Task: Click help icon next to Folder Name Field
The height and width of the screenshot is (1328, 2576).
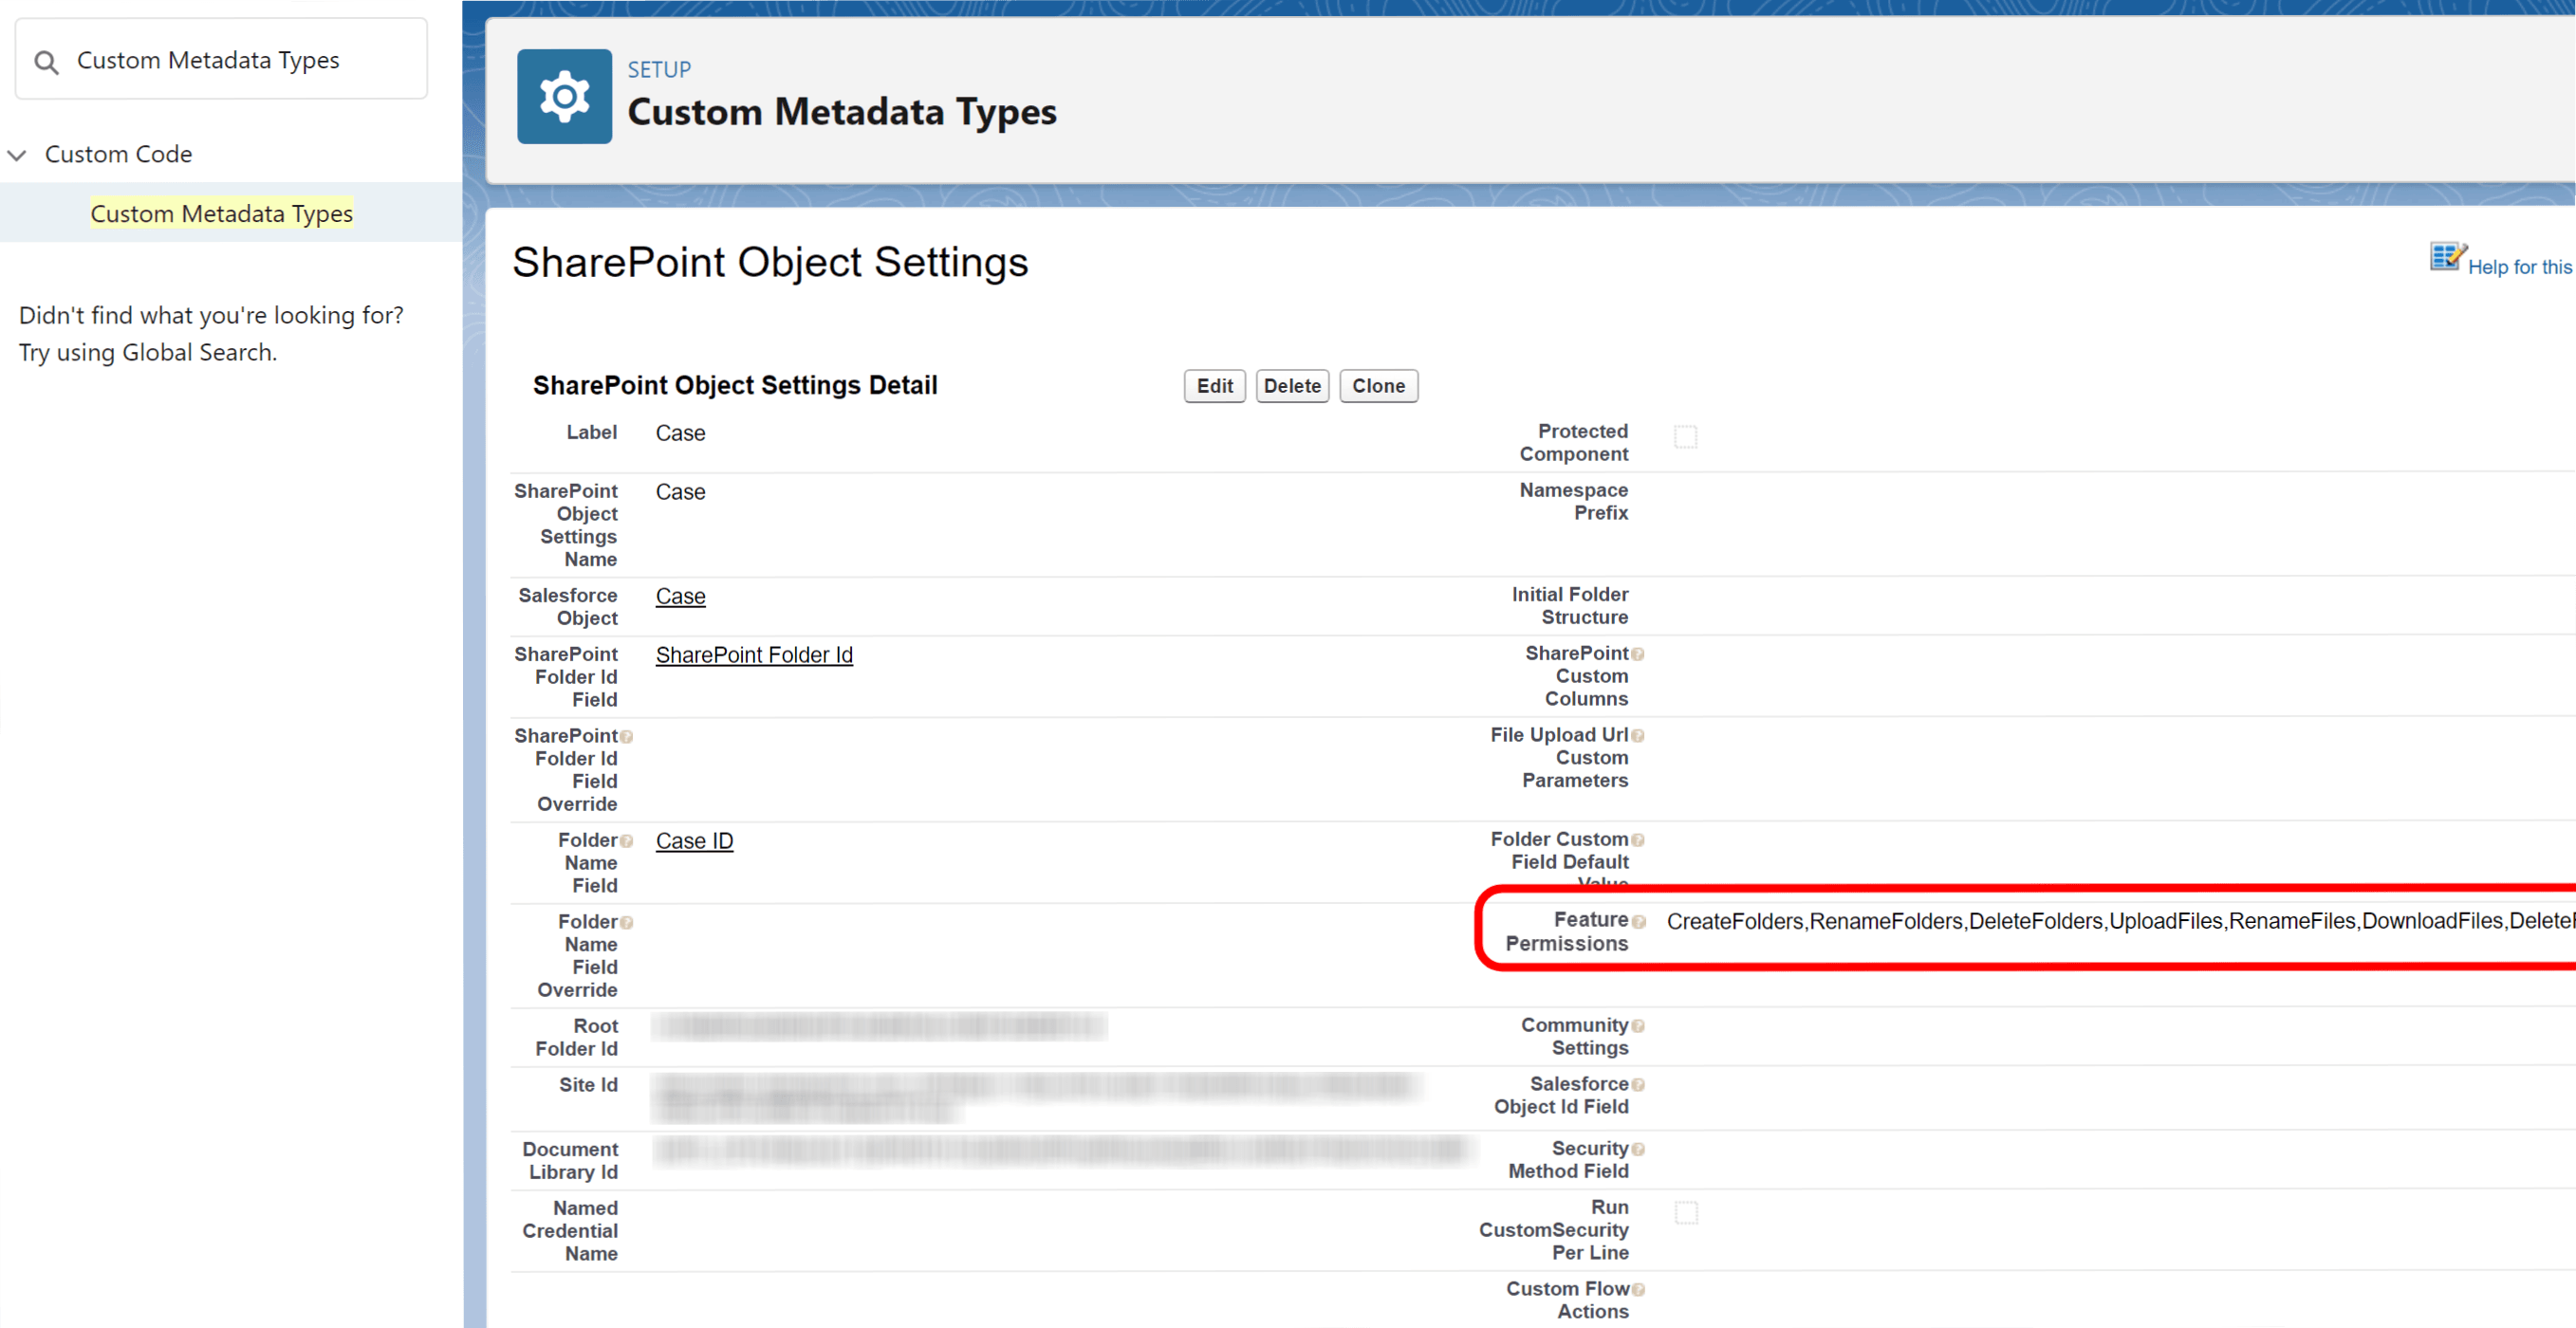Action: (x=627, y=841)
